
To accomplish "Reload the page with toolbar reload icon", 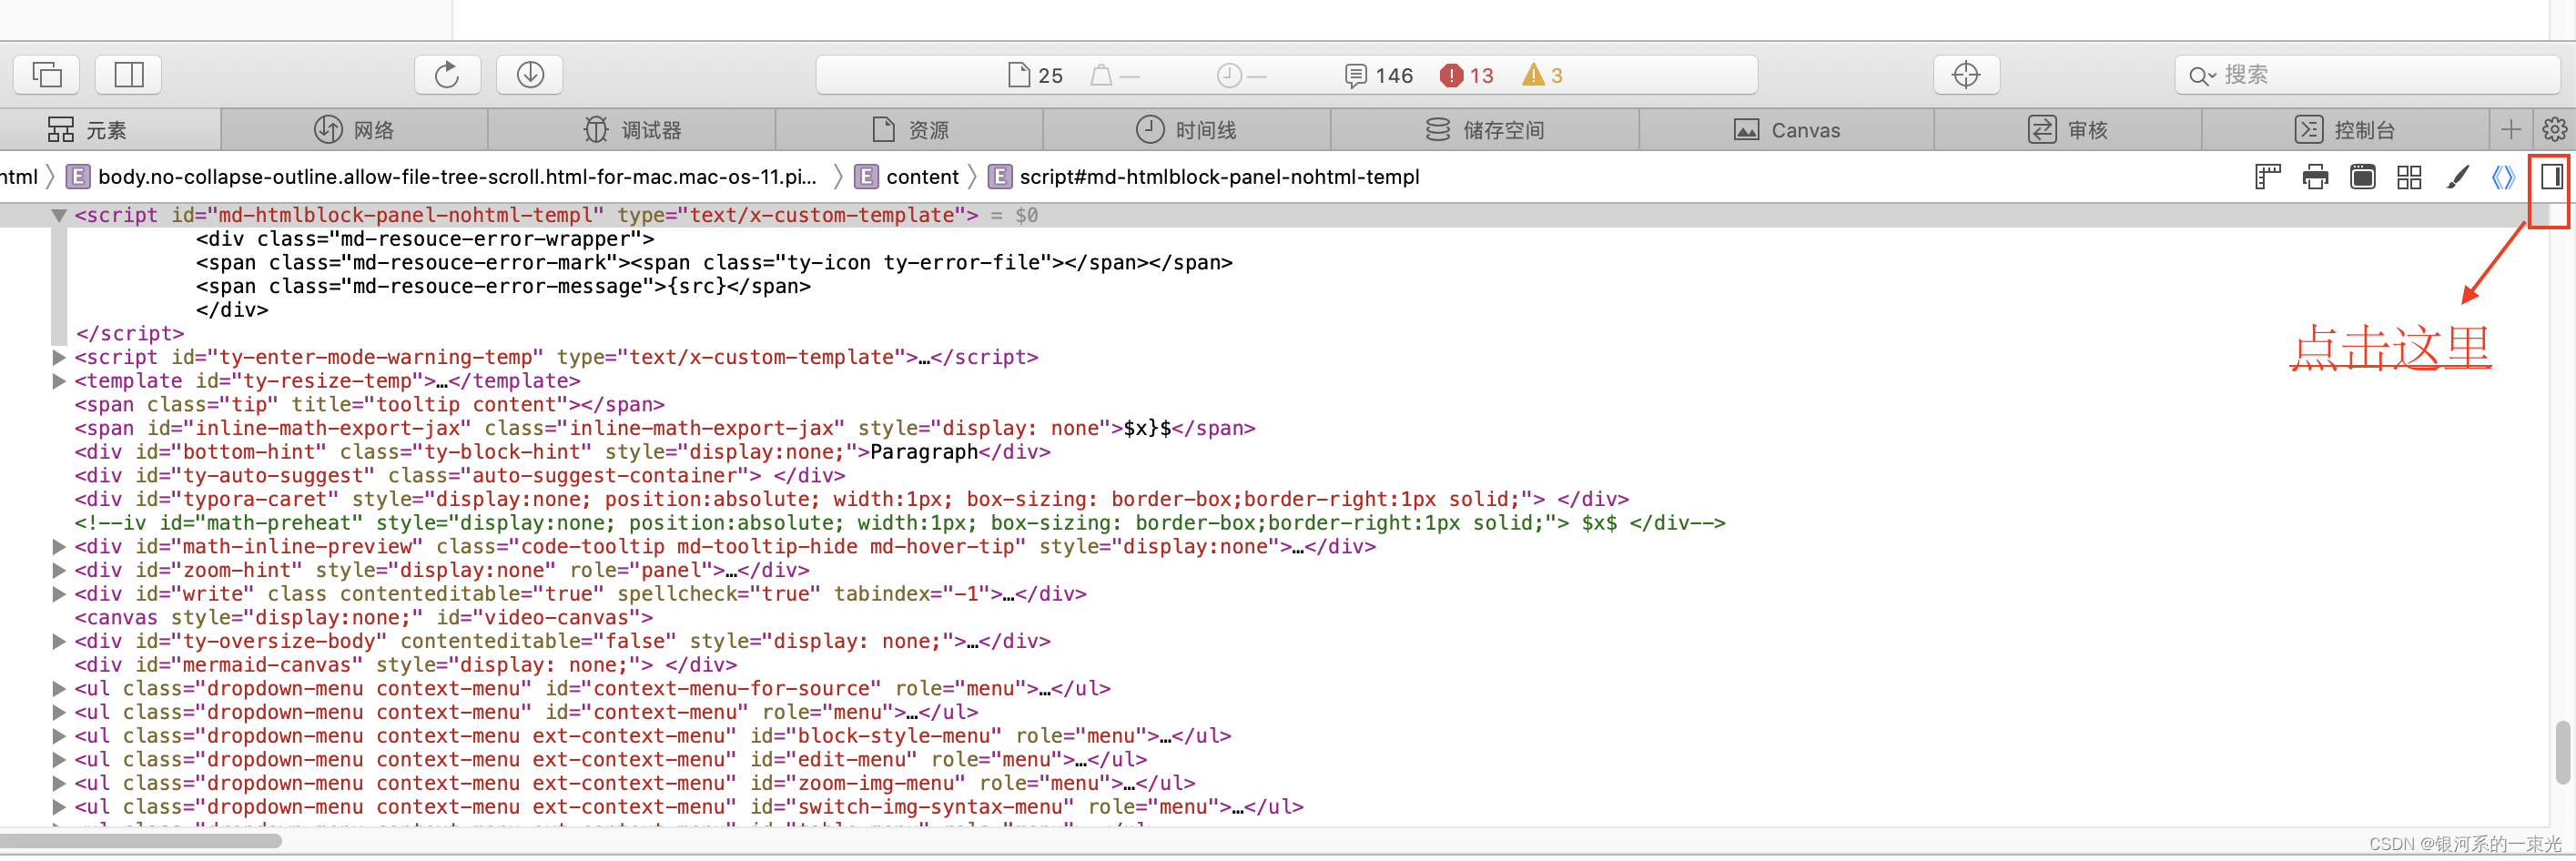I will tap(447, 74).
